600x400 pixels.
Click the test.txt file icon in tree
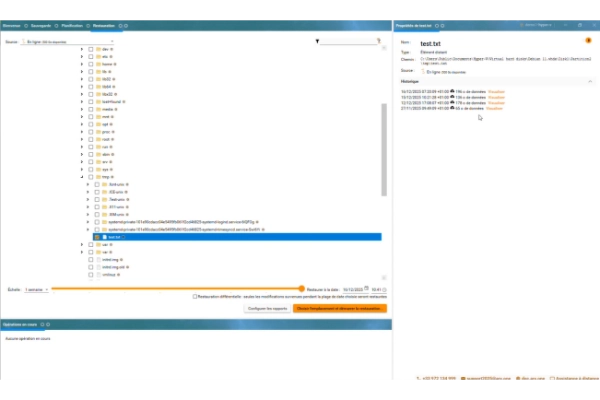point(106,237)
